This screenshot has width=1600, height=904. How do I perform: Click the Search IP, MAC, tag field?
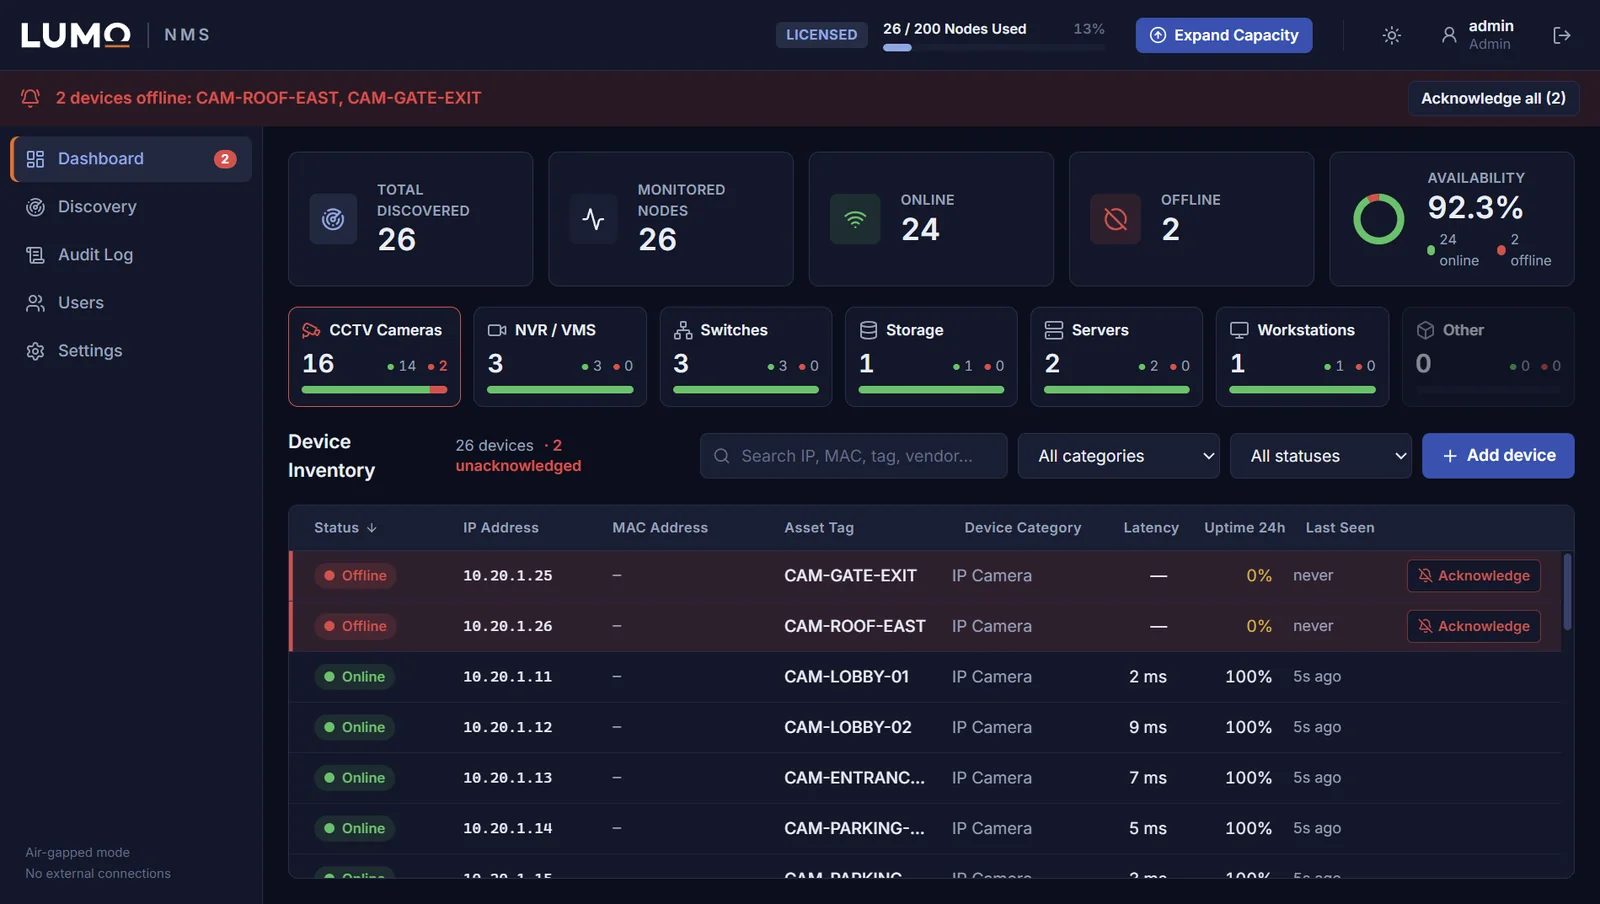(x=854, y=456)
